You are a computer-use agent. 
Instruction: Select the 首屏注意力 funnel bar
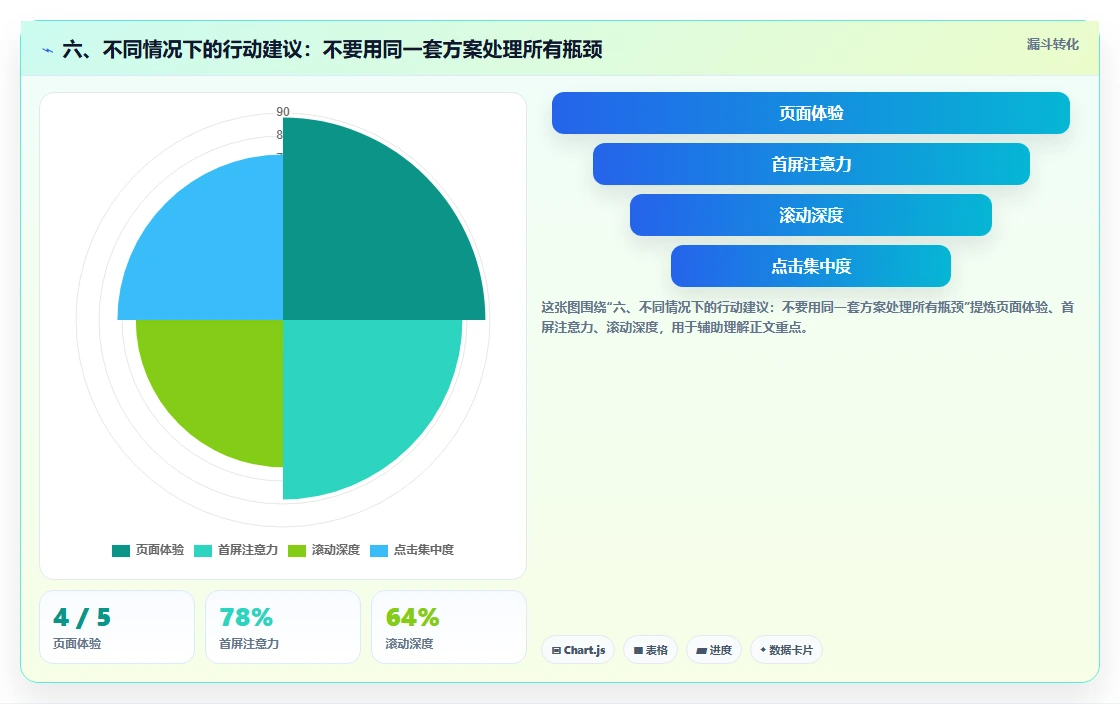tap(811, 164)
